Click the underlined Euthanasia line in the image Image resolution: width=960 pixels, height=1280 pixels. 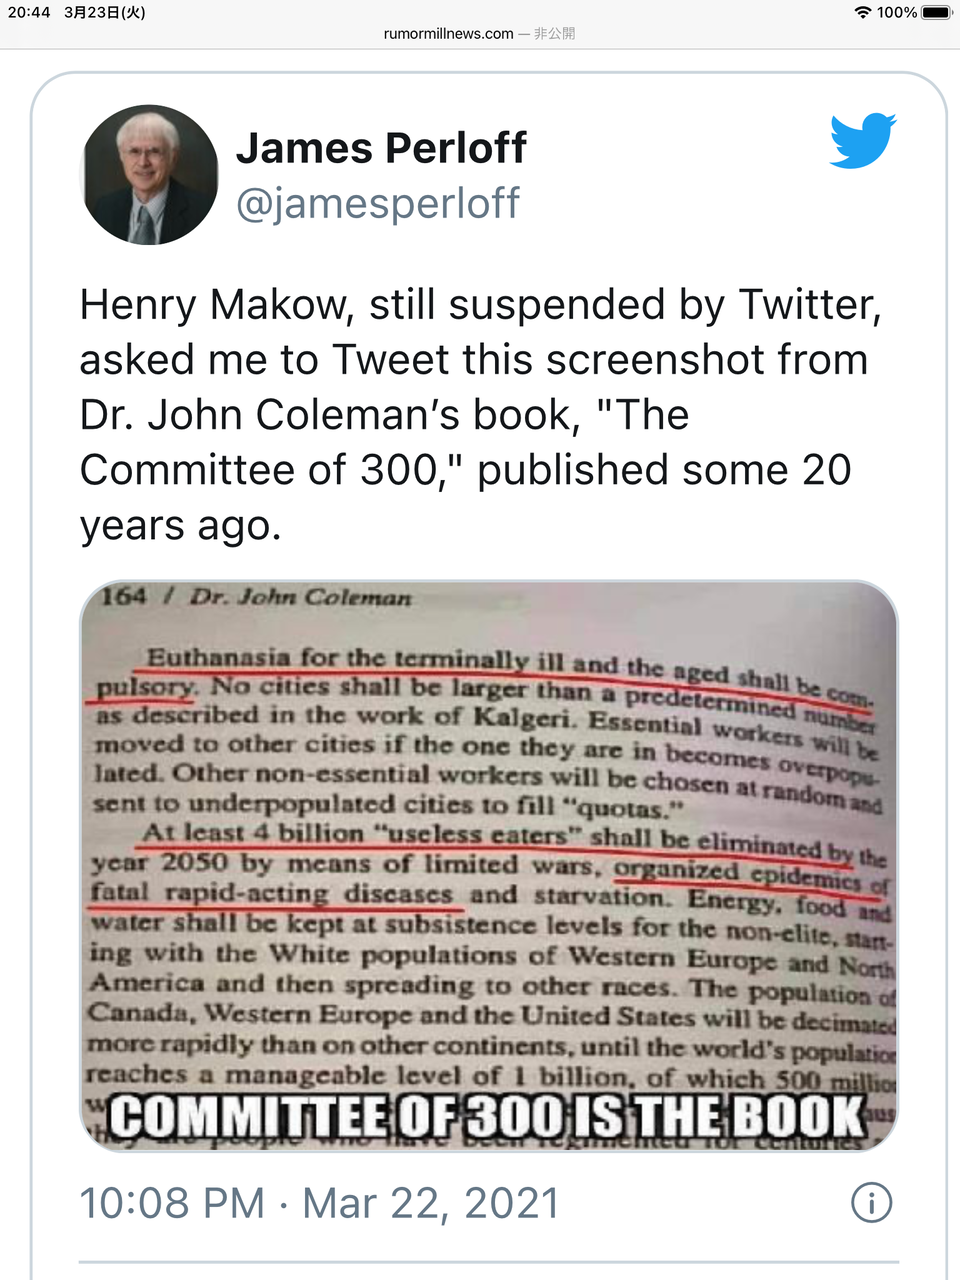pyautogui.click(x=510, y=667)
